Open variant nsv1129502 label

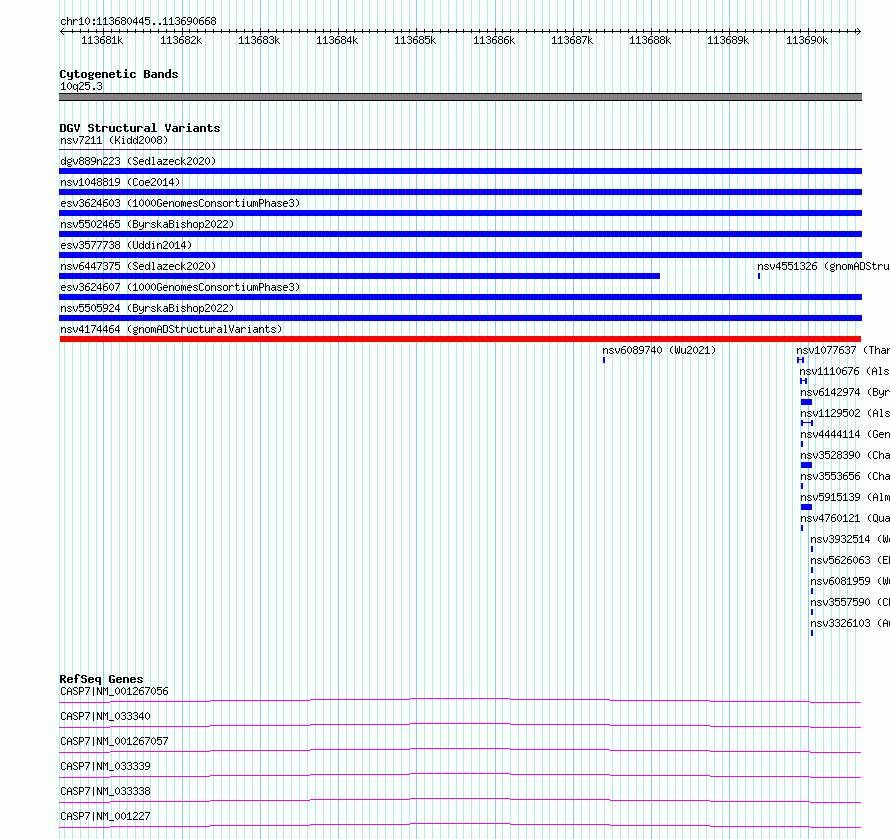[845, 413]
